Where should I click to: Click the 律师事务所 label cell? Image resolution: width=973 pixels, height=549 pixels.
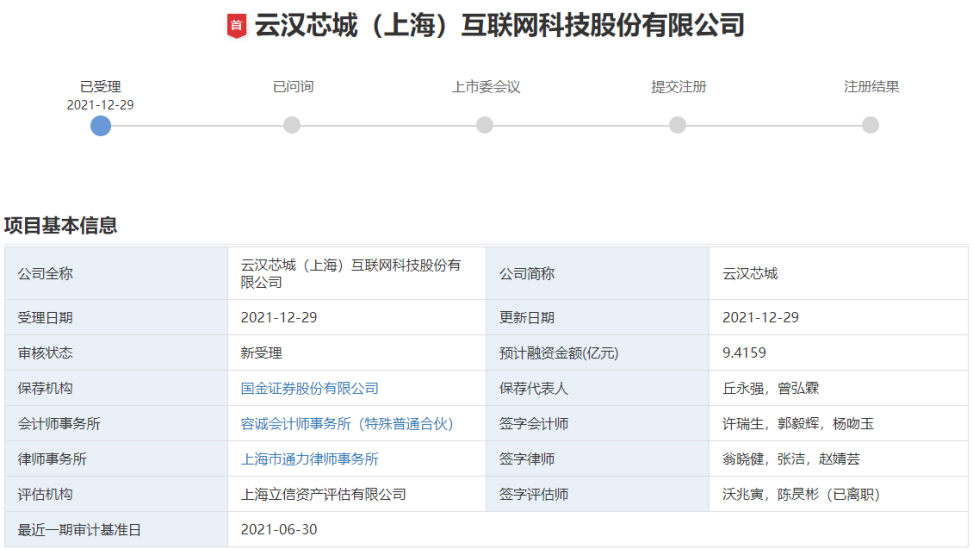tap(116, 459)
